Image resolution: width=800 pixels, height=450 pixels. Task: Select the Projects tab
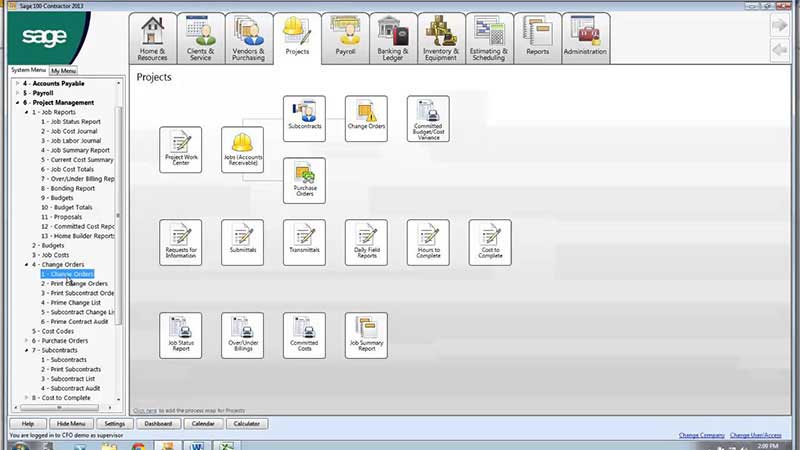(x=297, y=38)
